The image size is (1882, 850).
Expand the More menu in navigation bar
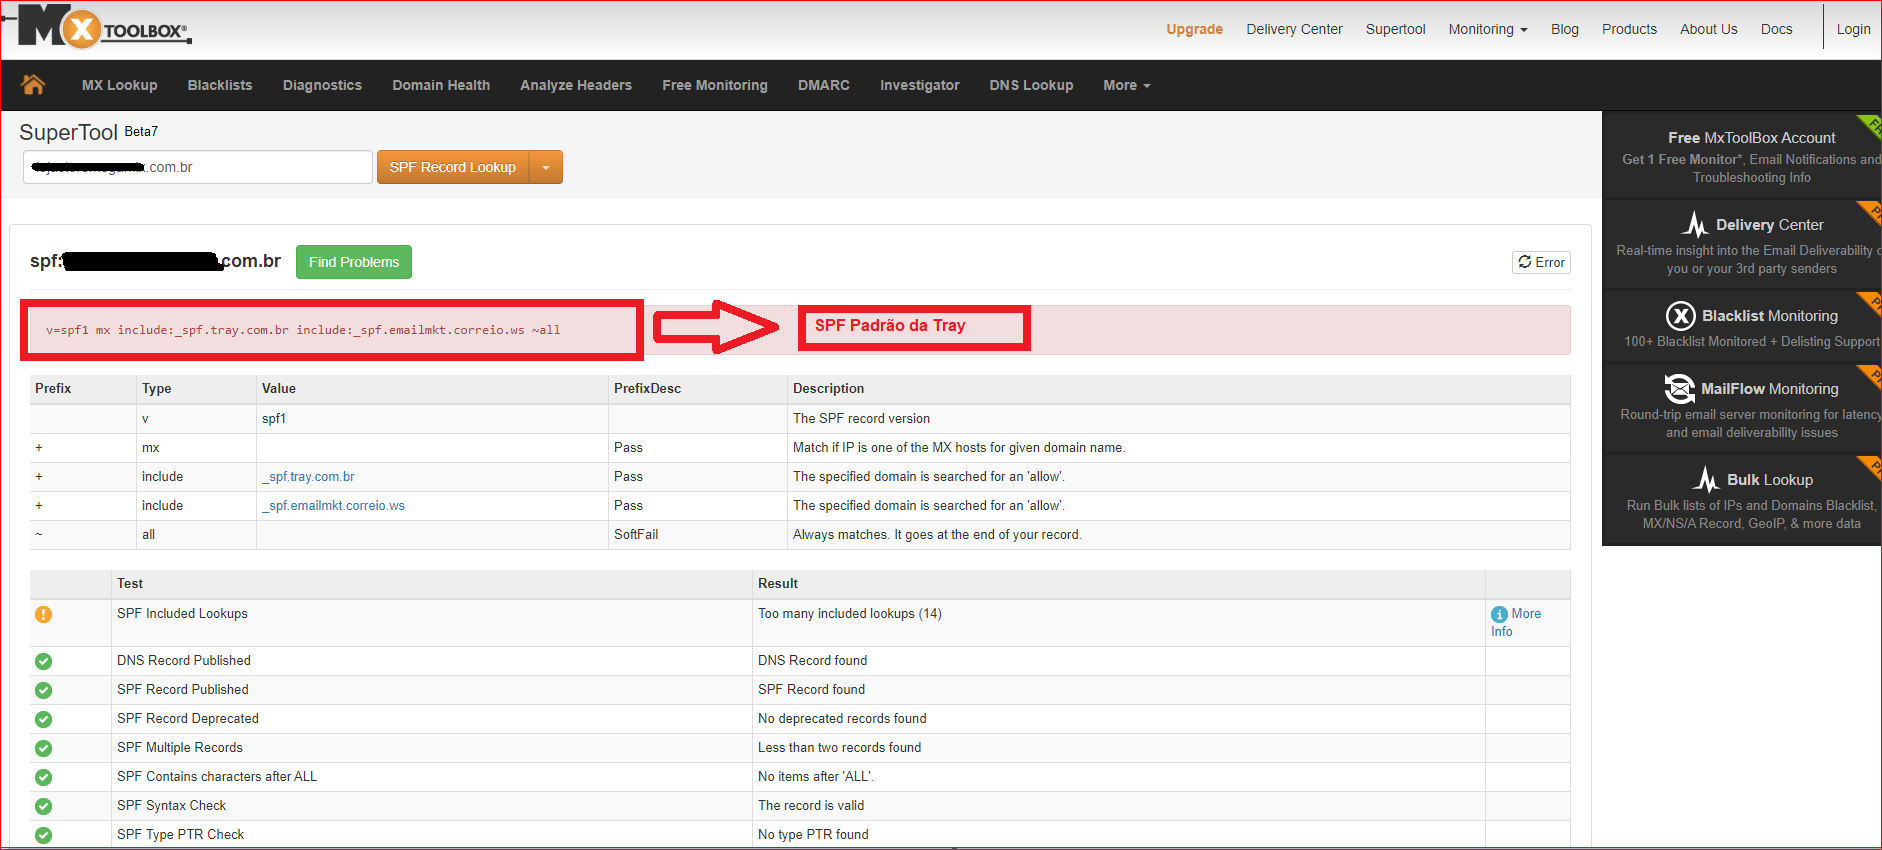click(1127, 85)
